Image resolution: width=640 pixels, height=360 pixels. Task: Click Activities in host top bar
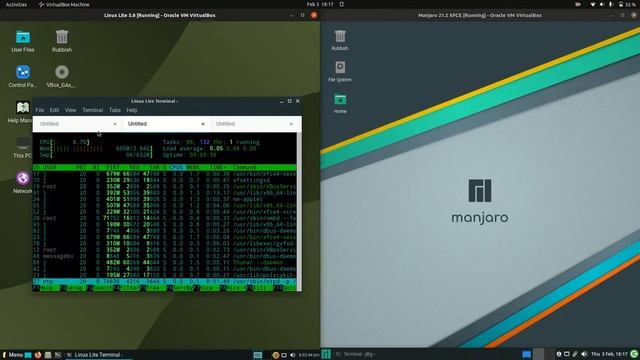point(16,4)
